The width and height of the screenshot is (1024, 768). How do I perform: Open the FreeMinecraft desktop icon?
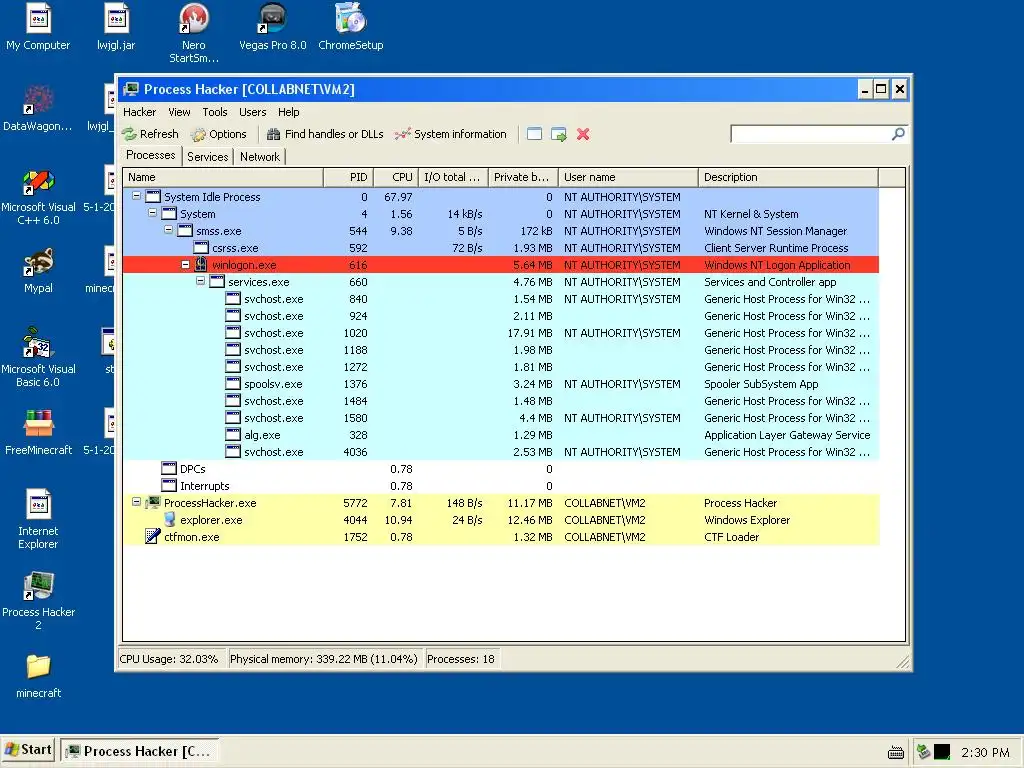[38, 431]
